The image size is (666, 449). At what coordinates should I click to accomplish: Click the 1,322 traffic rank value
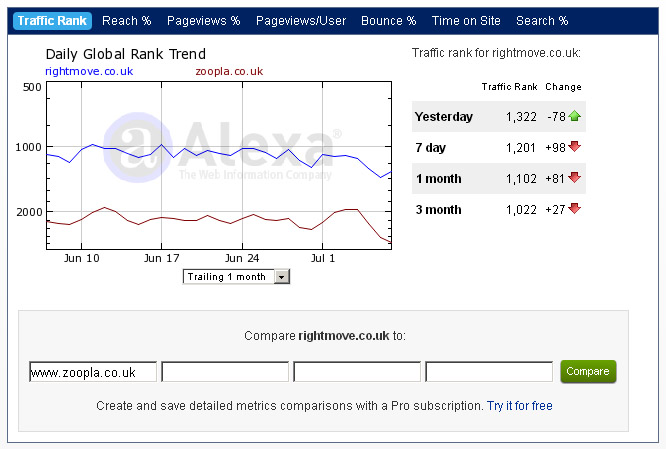[521, 117]
